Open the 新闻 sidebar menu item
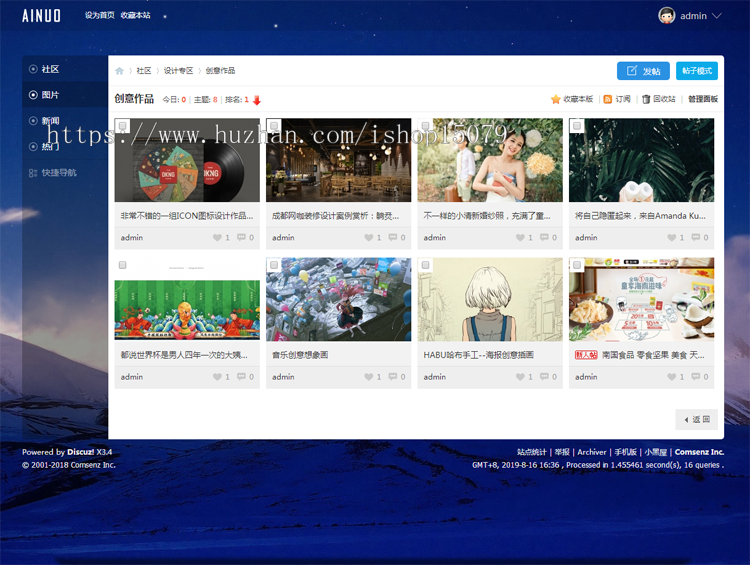This screenshot has height=565, width=750. (65, 121)
